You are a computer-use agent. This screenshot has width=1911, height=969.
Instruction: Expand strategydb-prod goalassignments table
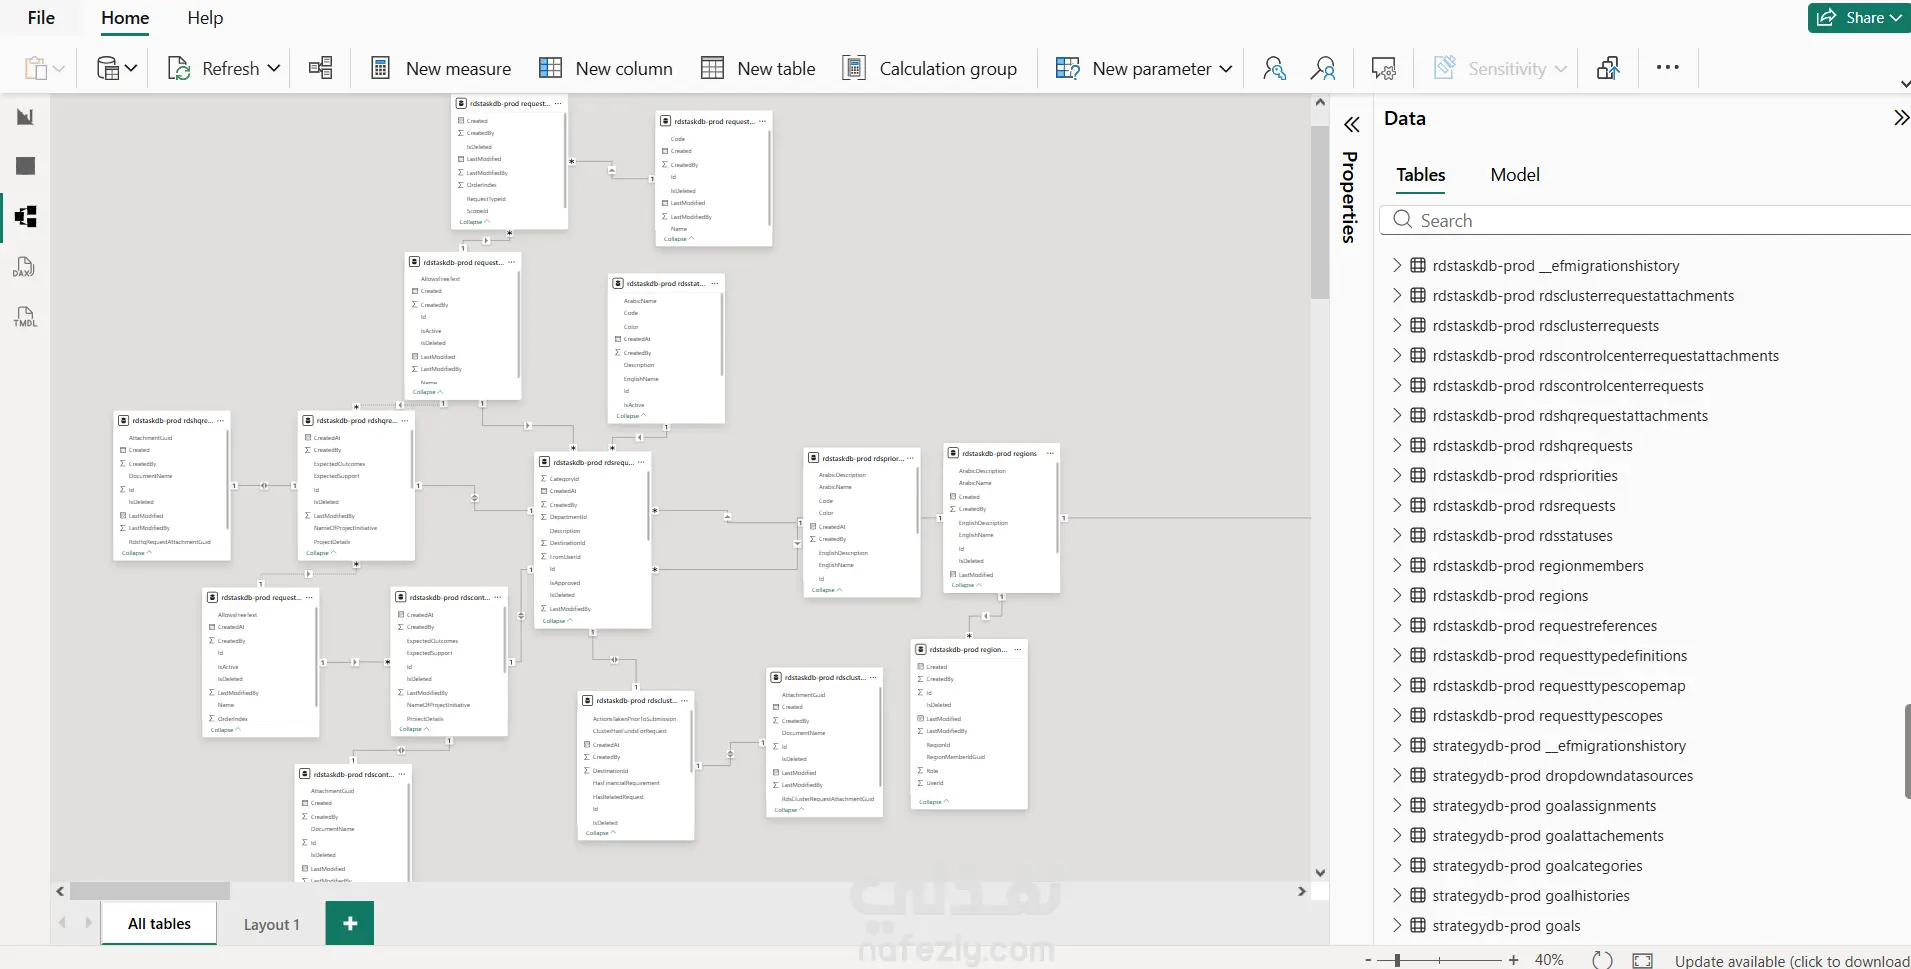[1397, 805]
